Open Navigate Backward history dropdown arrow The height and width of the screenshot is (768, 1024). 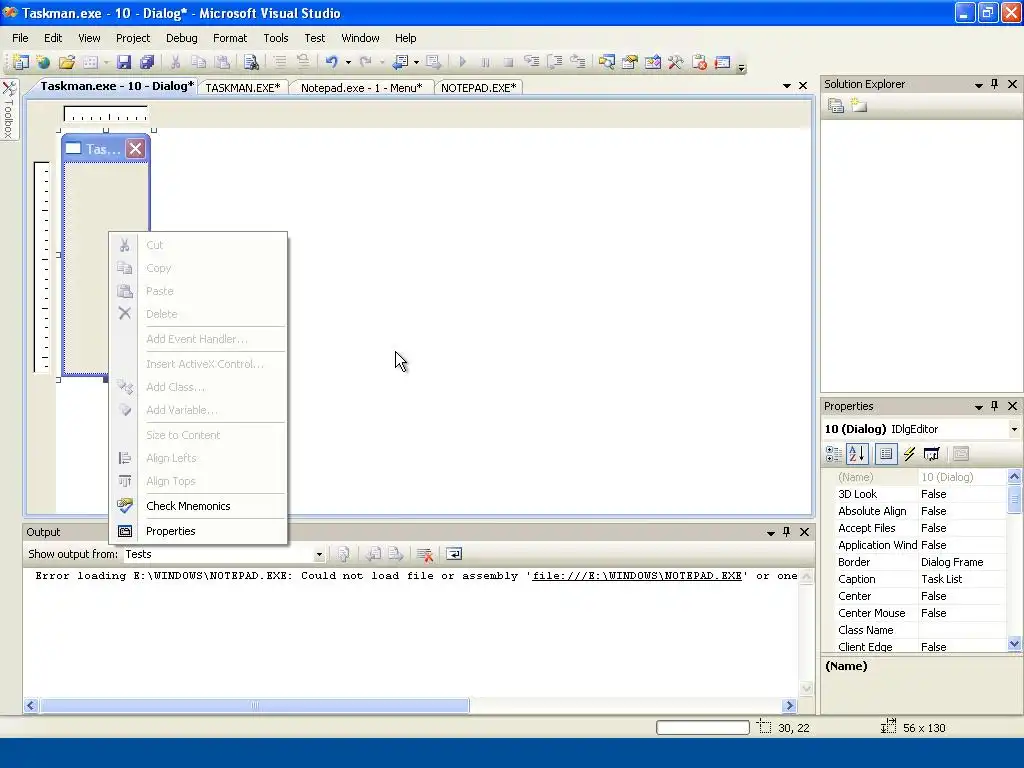[416, 62]
